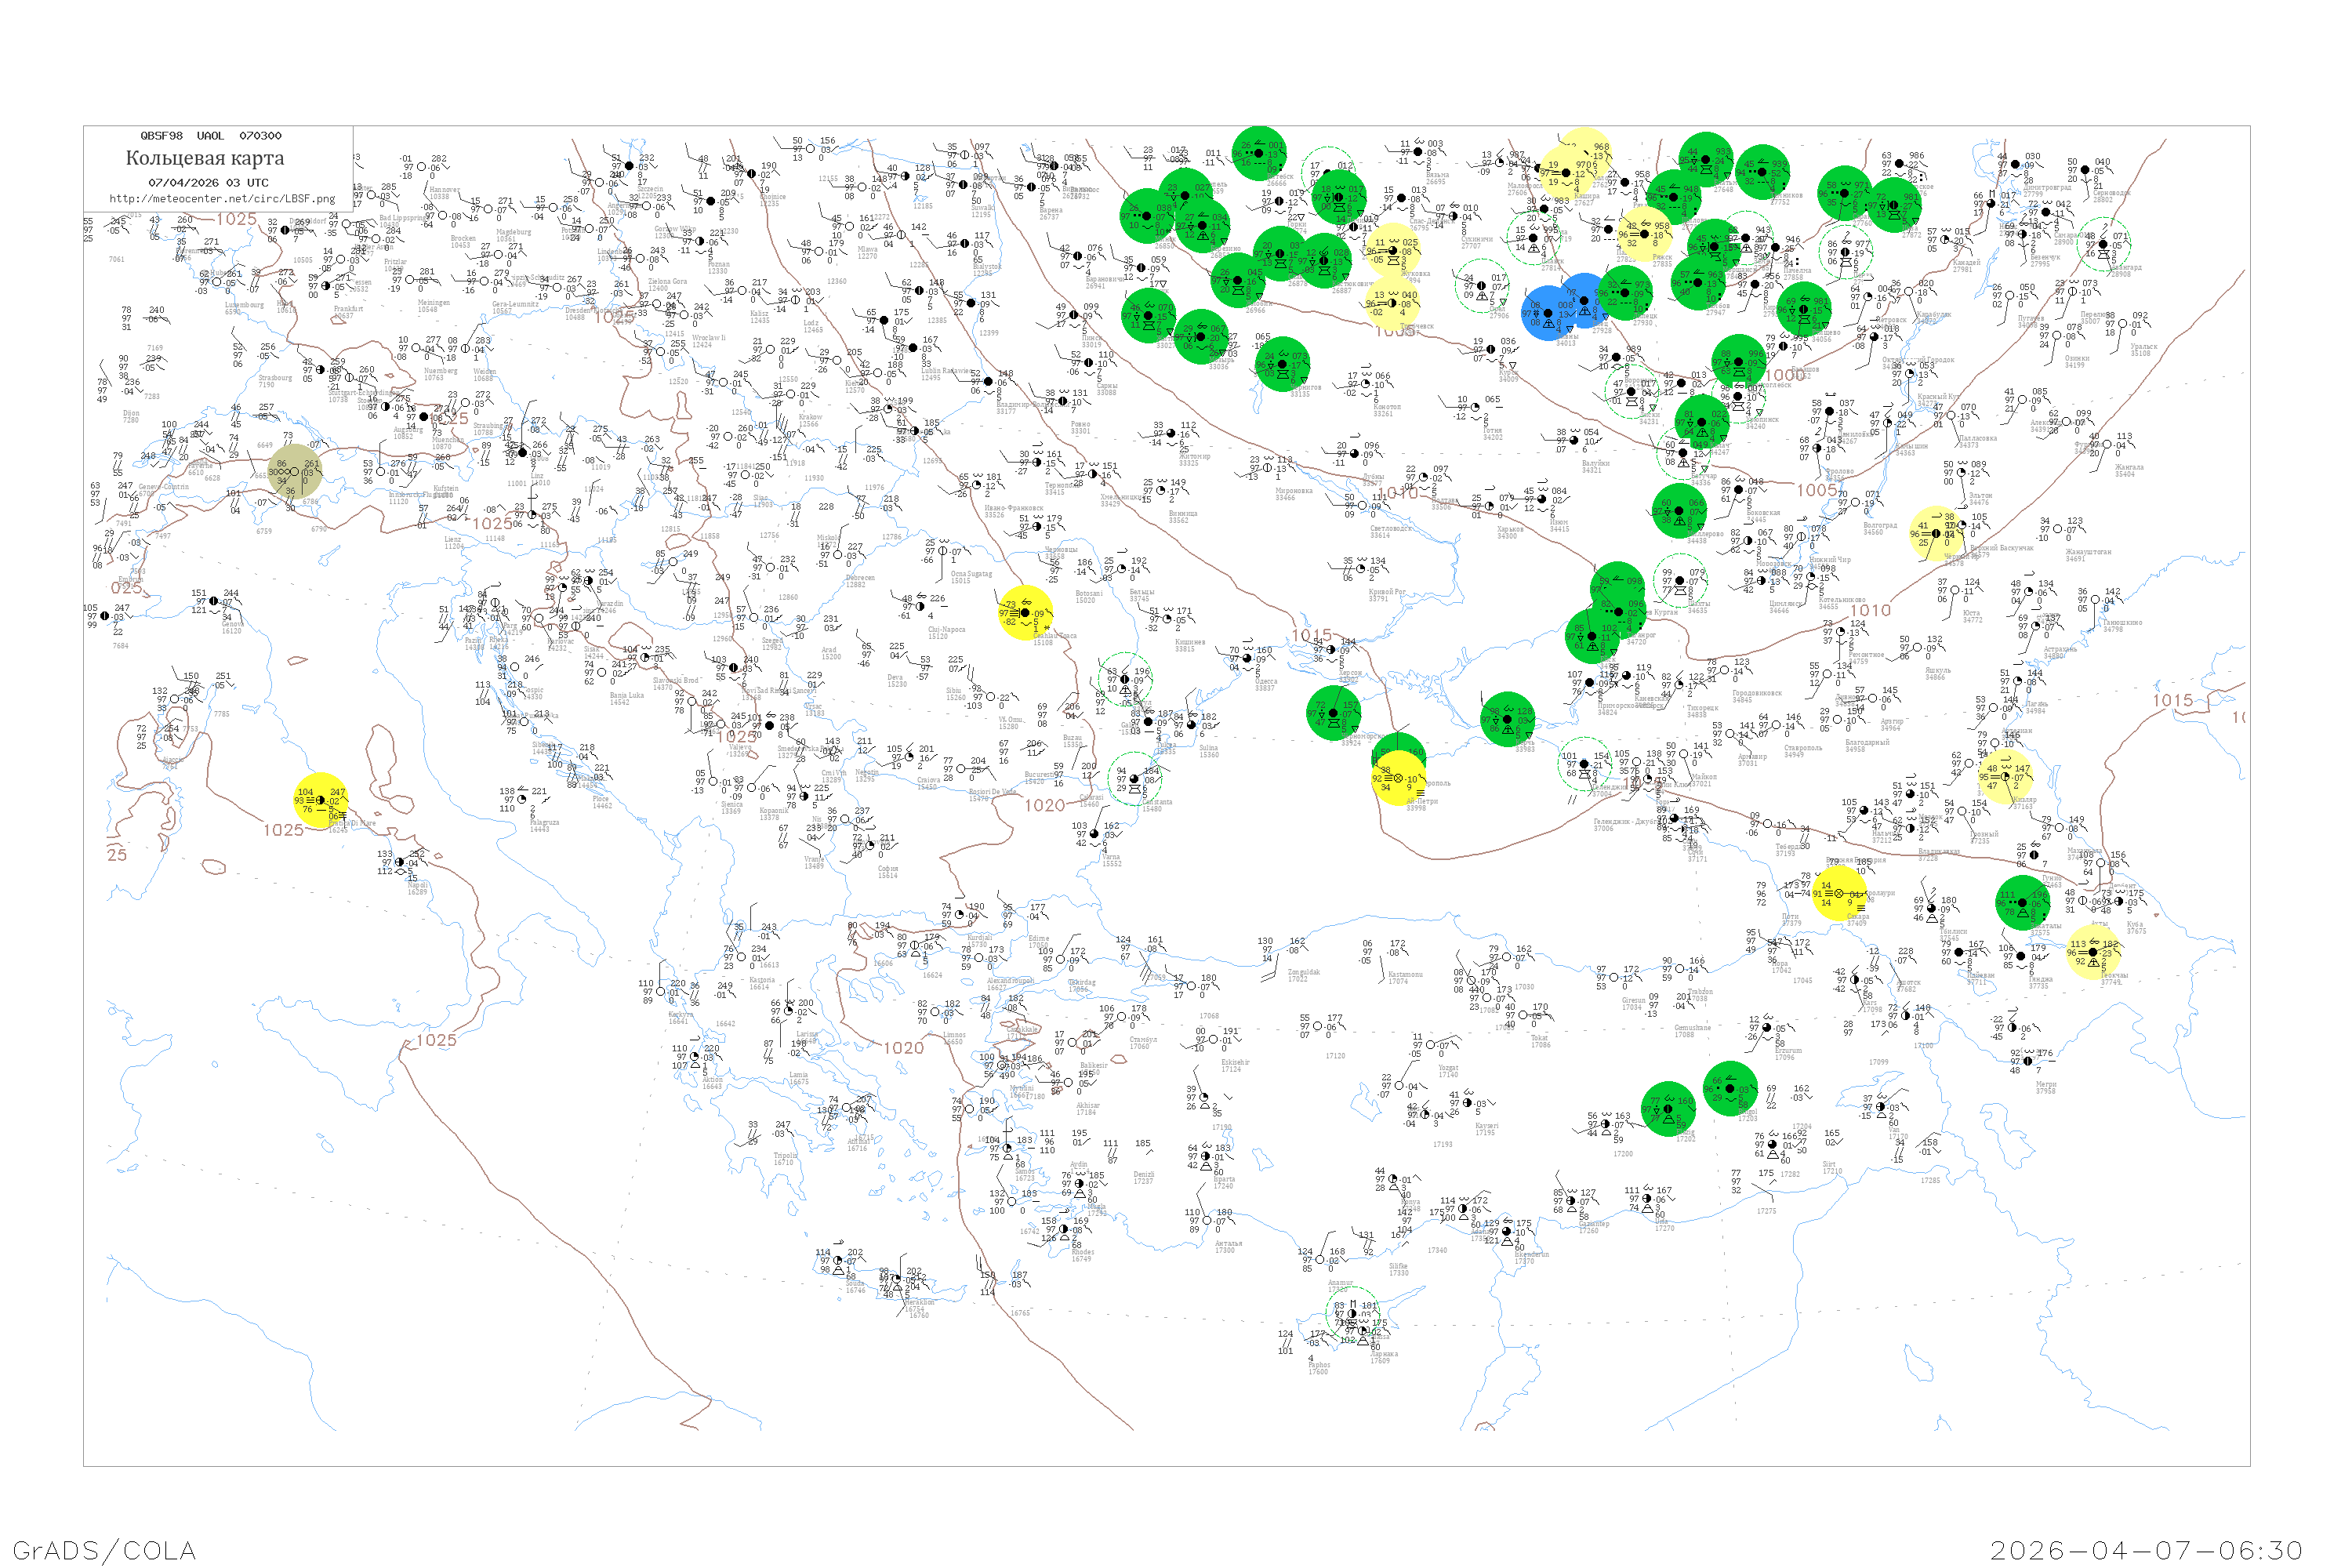Click the yellow circle on Sardinia
The width and height of the screenshot is (2352, 1568).
321,801
